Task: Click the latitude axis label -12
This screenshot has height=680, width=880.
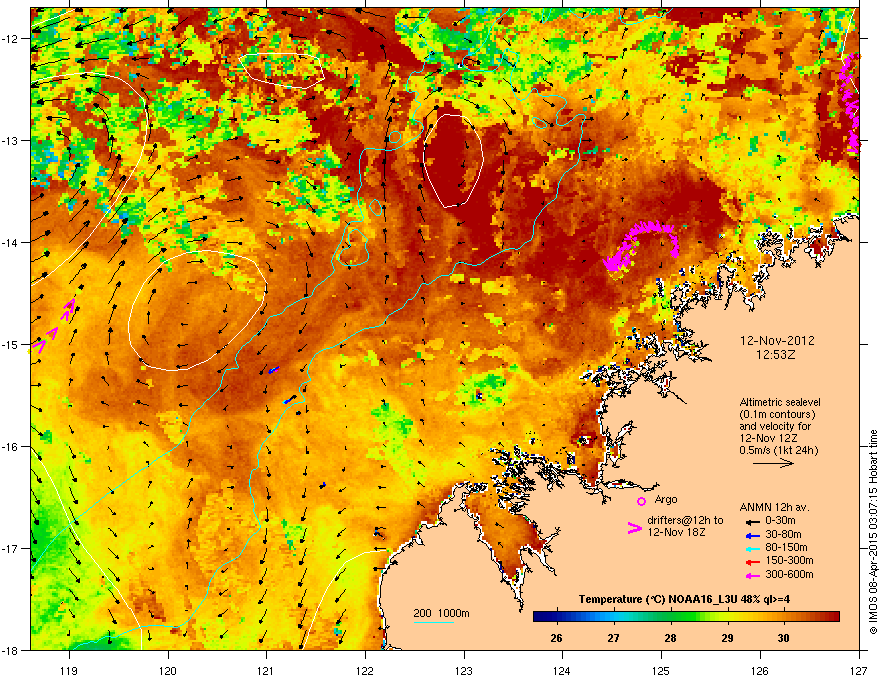Action: [10, 38]
